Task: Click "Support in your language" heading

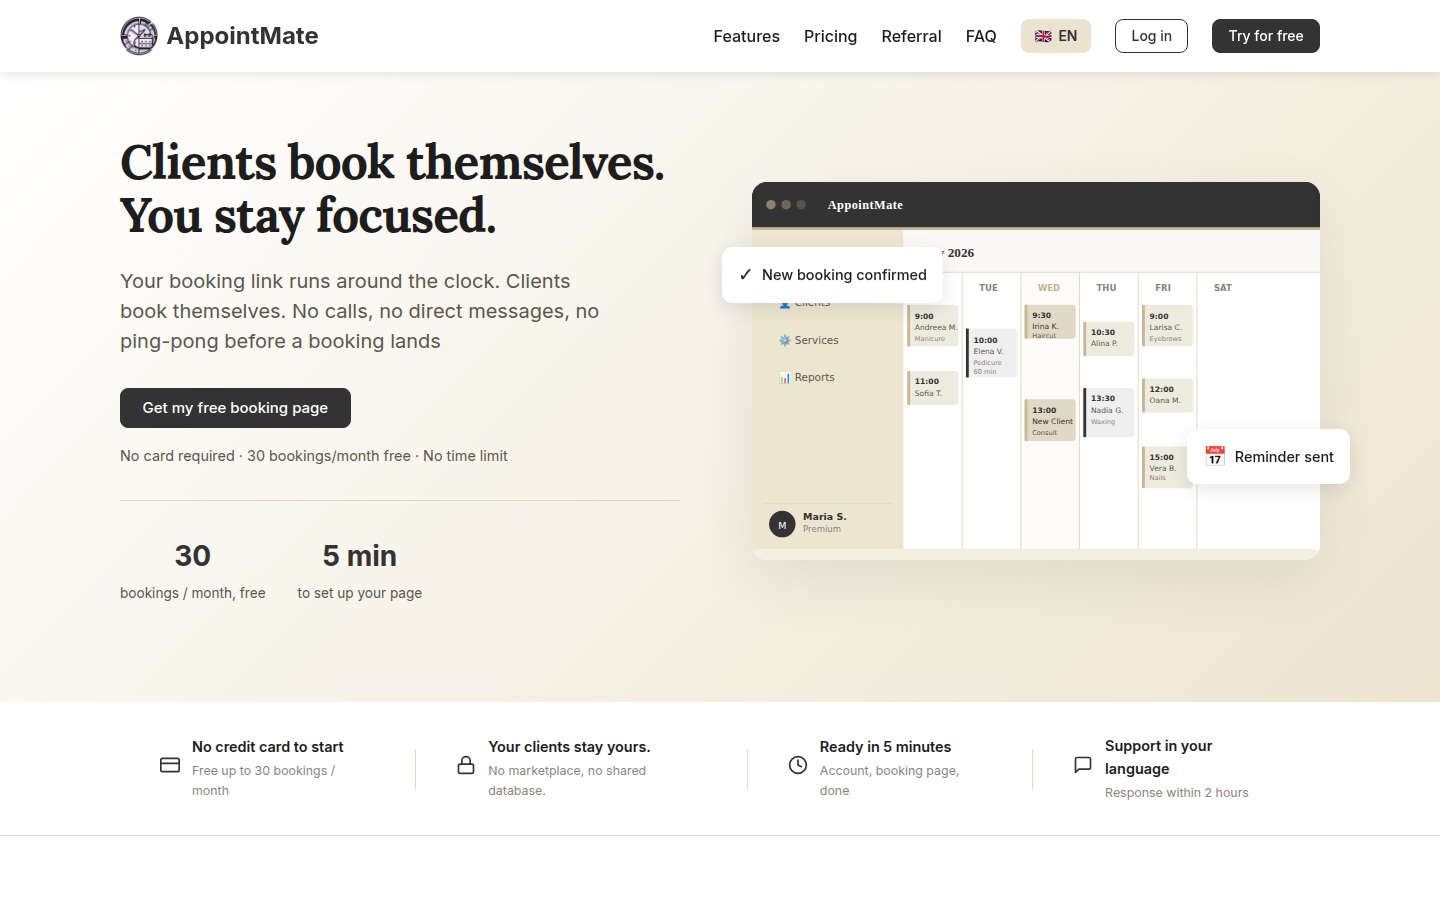Action: coord(1158,757)
